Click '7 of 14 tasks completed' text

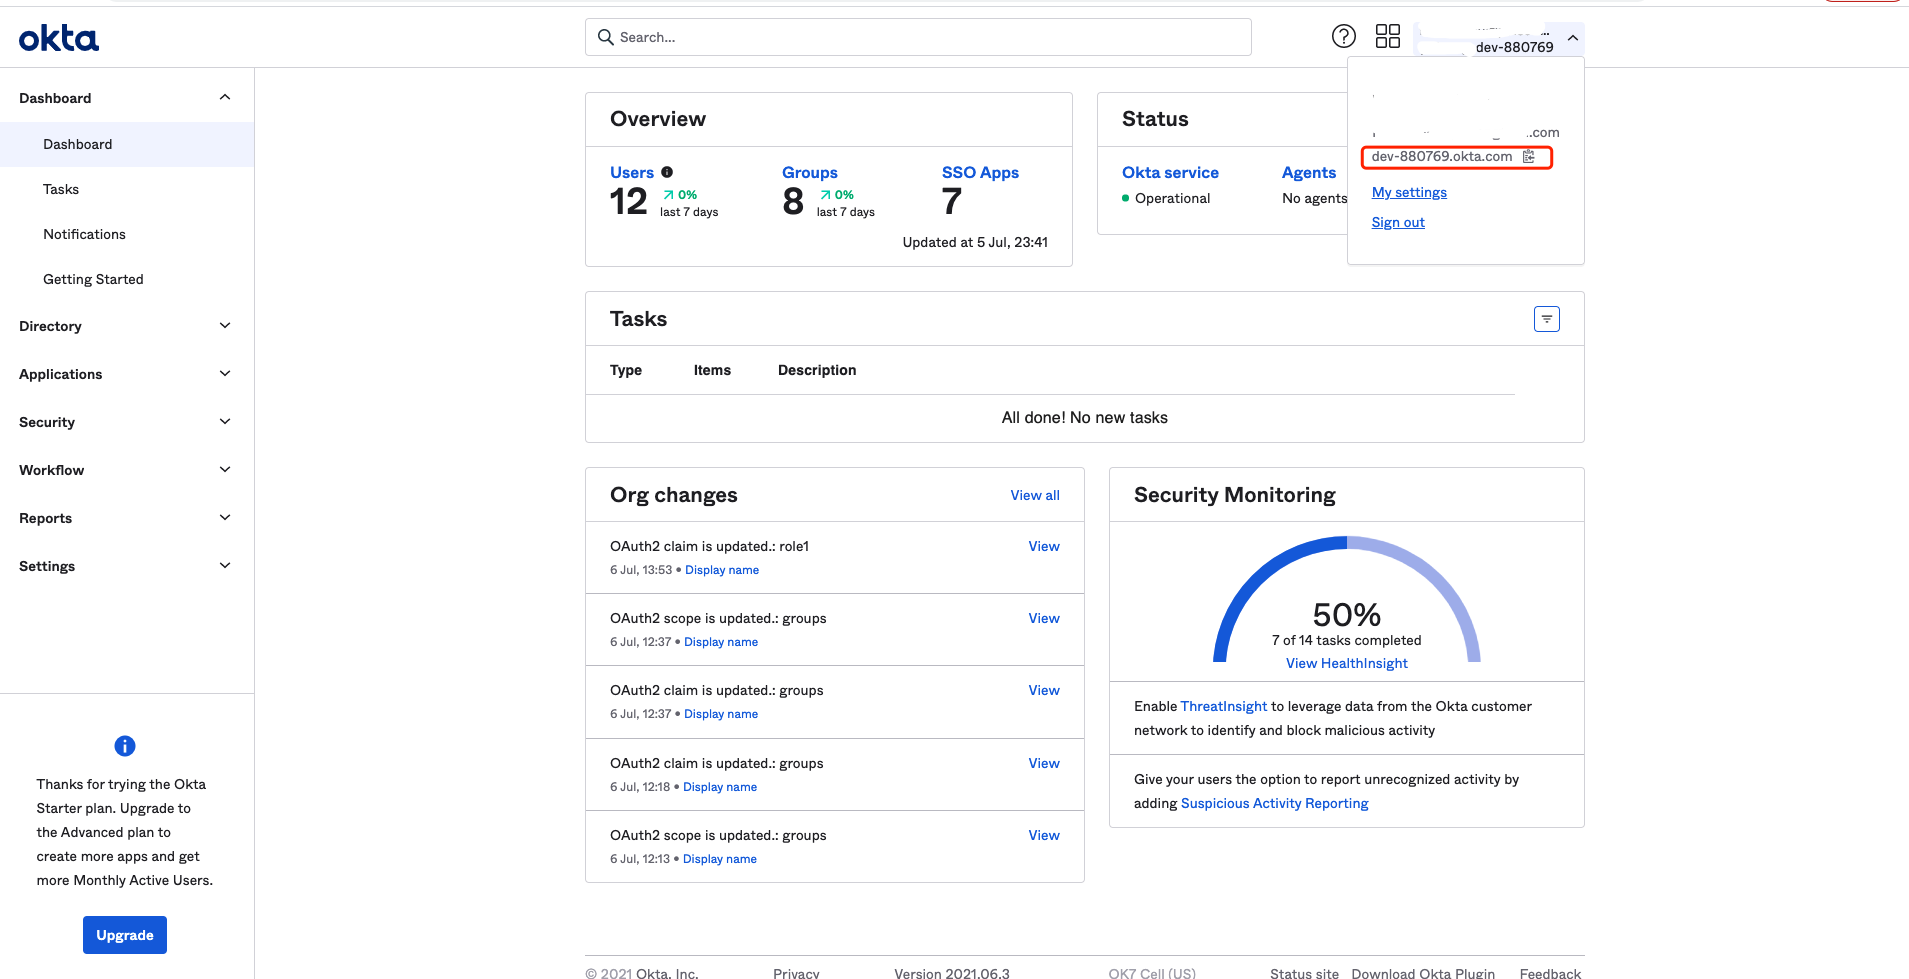click(1346, 640)
